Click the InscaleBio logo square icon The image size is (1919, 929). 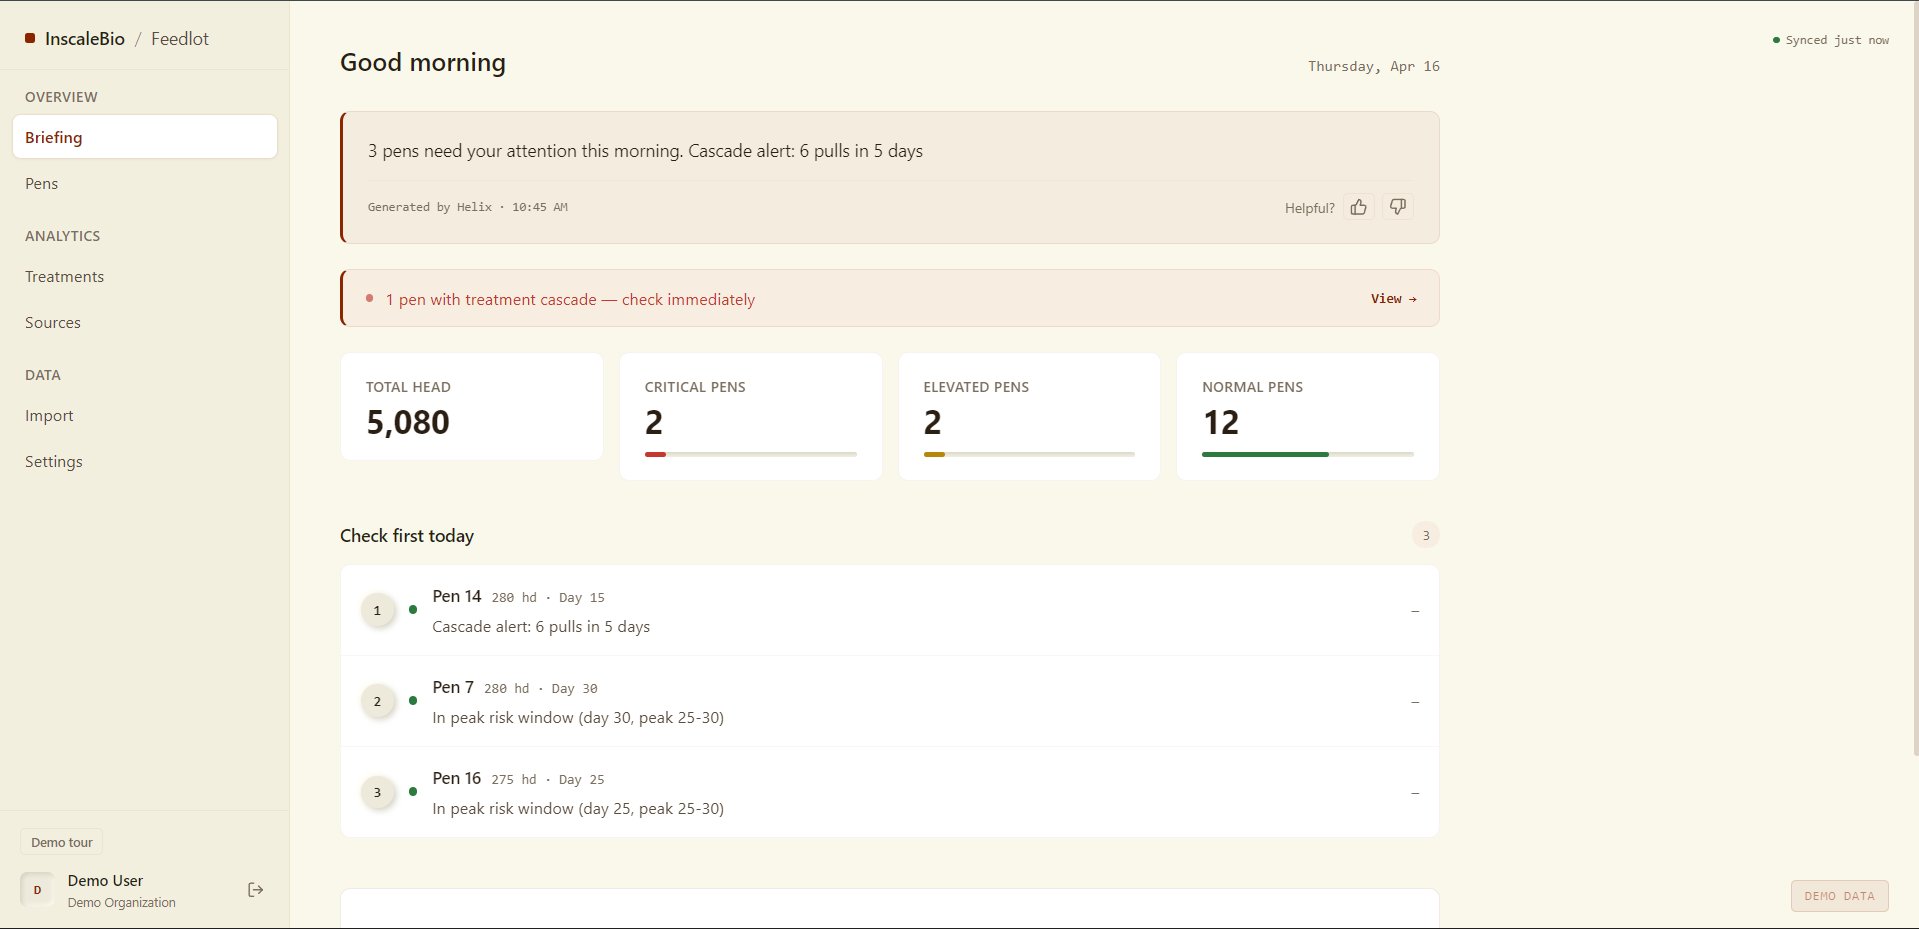30,38
